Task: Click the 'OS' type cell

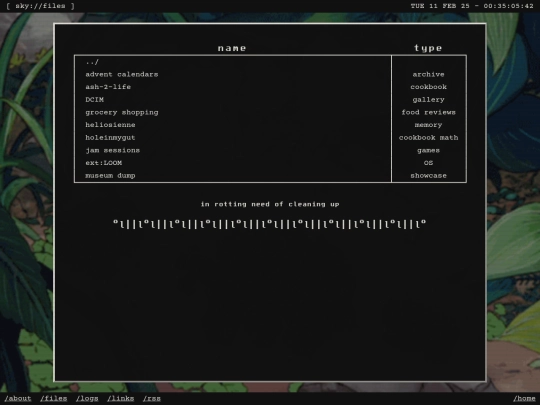Action: tap(428, 163)
